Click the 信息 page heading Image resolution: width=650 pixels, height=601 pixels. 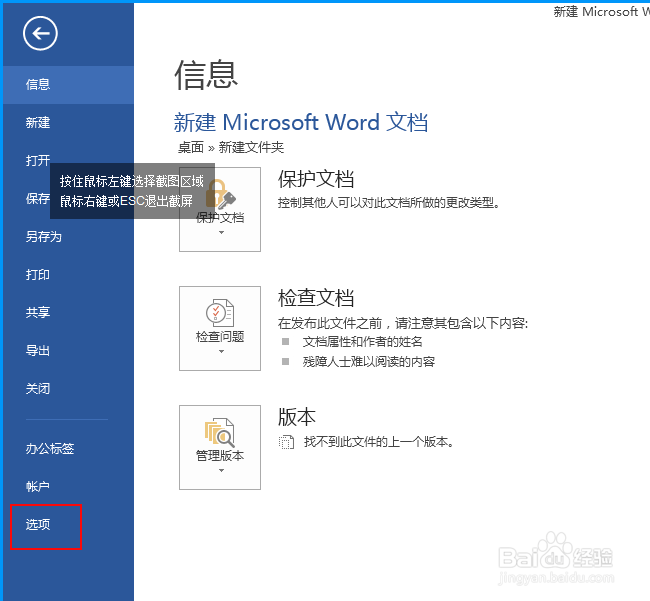(206, 75)
